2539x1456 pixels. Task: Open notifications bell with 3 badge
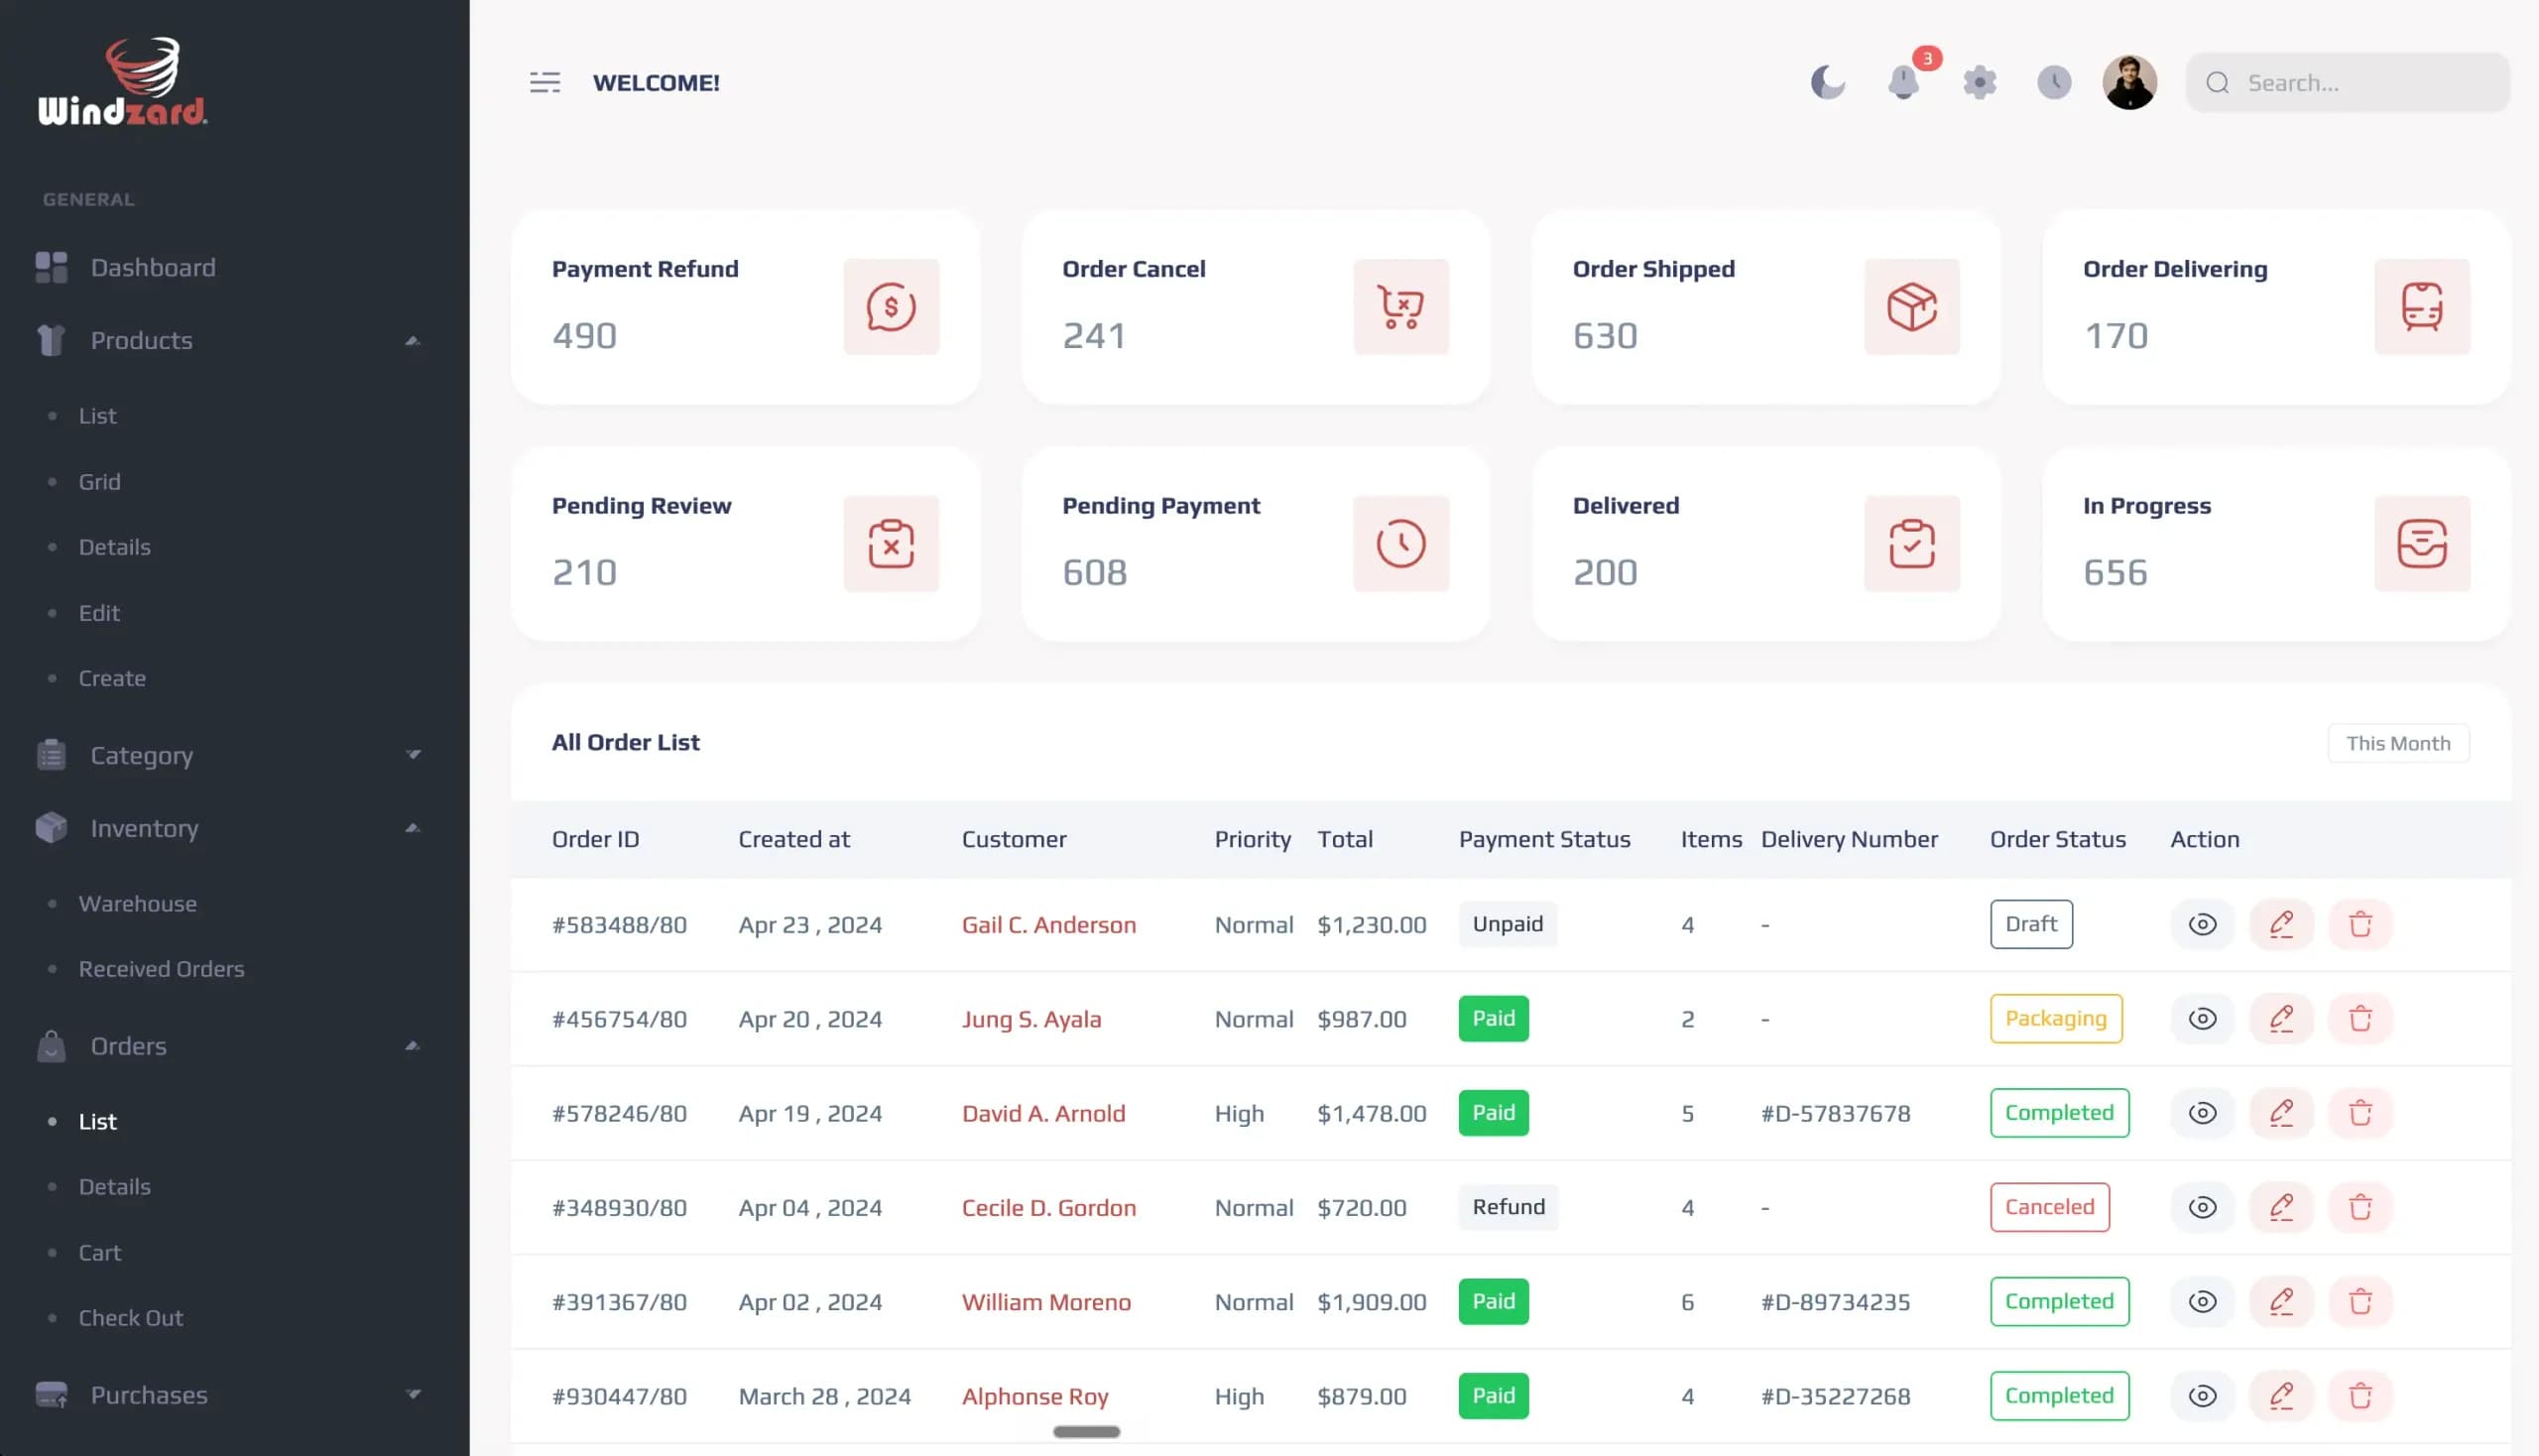pos(1904,82)
